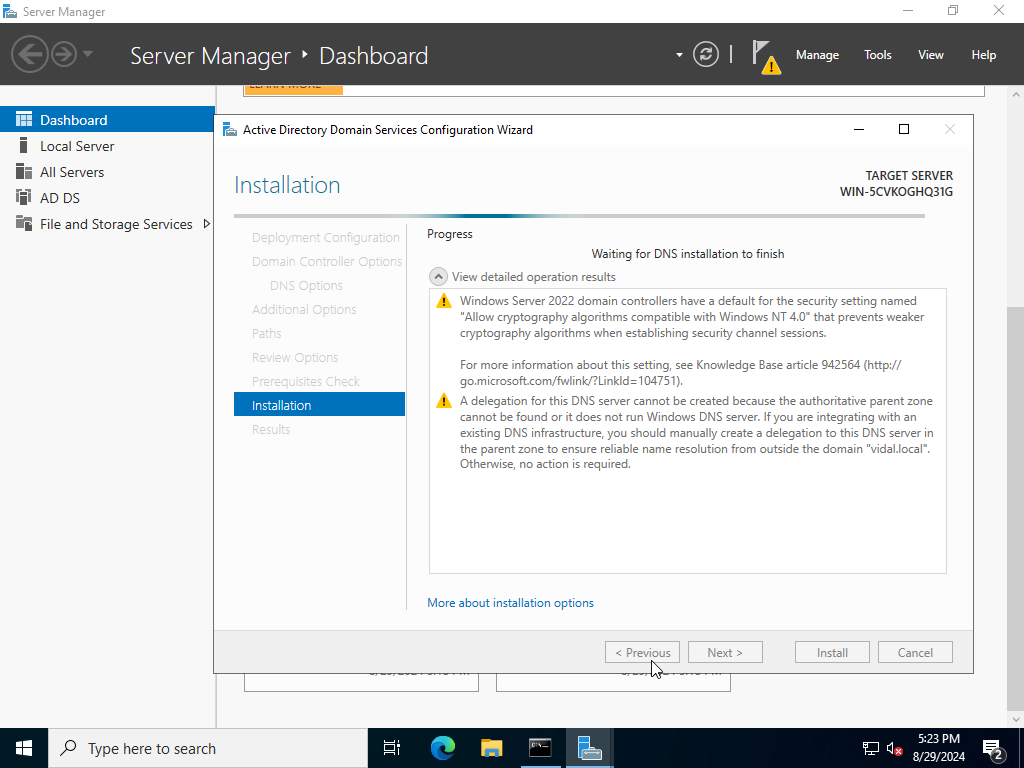Click the Local Server icon
Viewport: 1024px width, 768px height.
click(x=24, y=145)
